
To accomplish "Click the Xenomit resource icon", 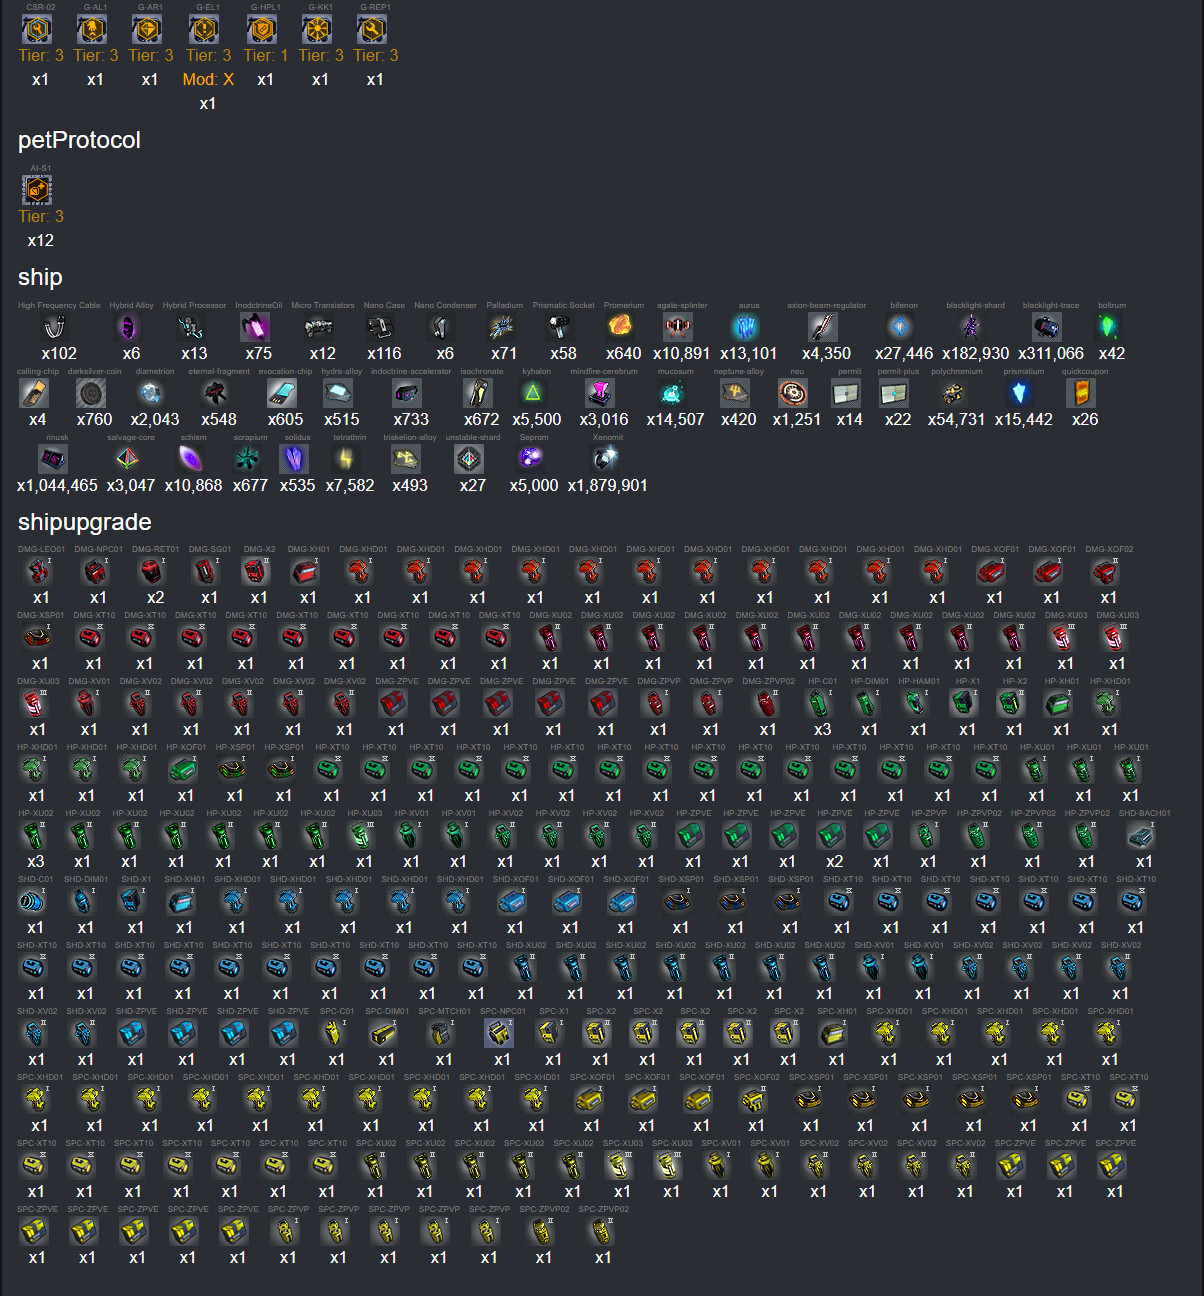I will (605, 459).
